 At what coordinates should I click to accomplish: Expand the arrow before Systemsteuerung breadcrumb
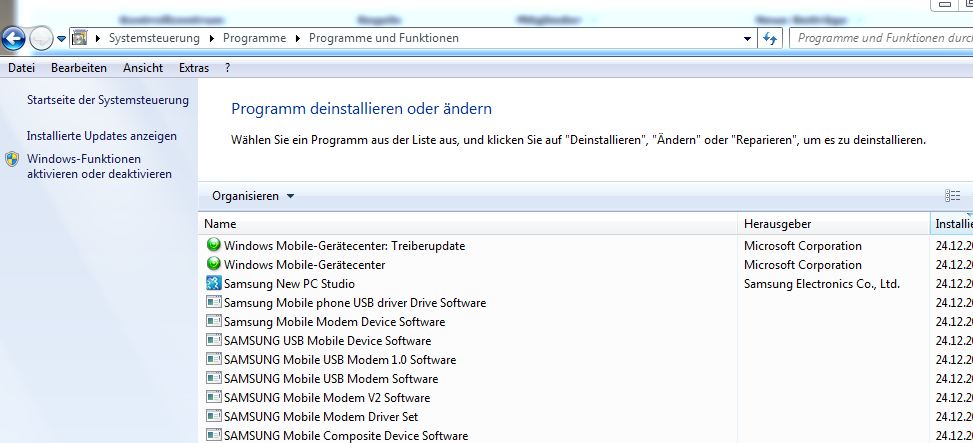[97, 38]
